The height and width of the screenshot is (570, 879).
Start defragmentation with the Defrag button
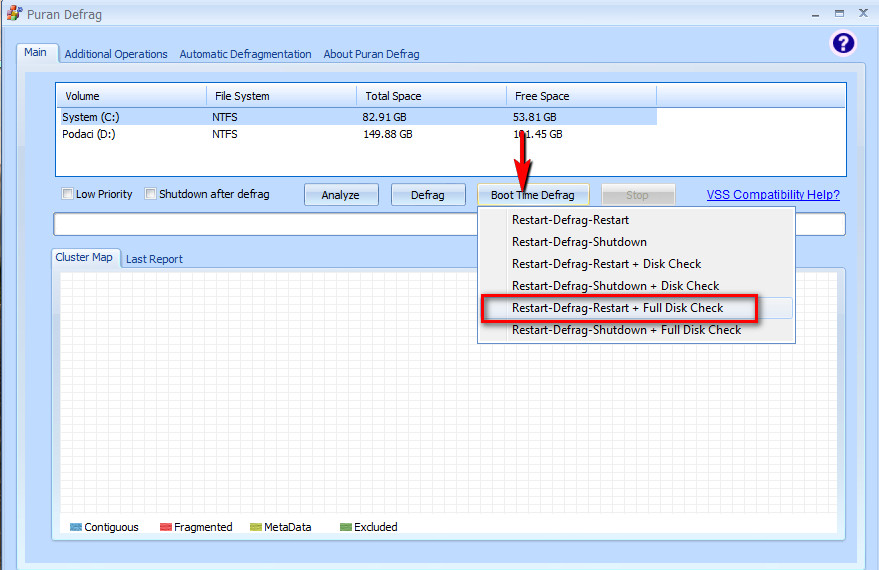coord(428,194)
